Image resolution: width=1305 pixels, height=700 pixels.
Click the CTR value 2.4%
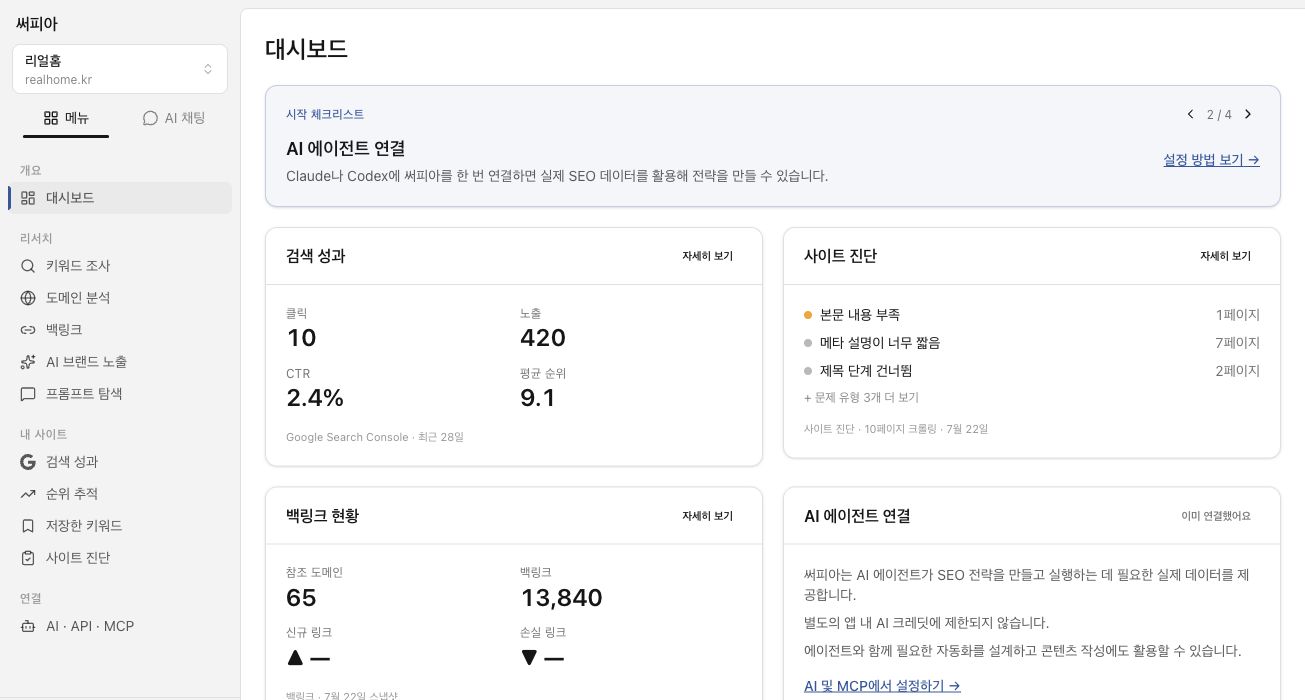point(315,398)
